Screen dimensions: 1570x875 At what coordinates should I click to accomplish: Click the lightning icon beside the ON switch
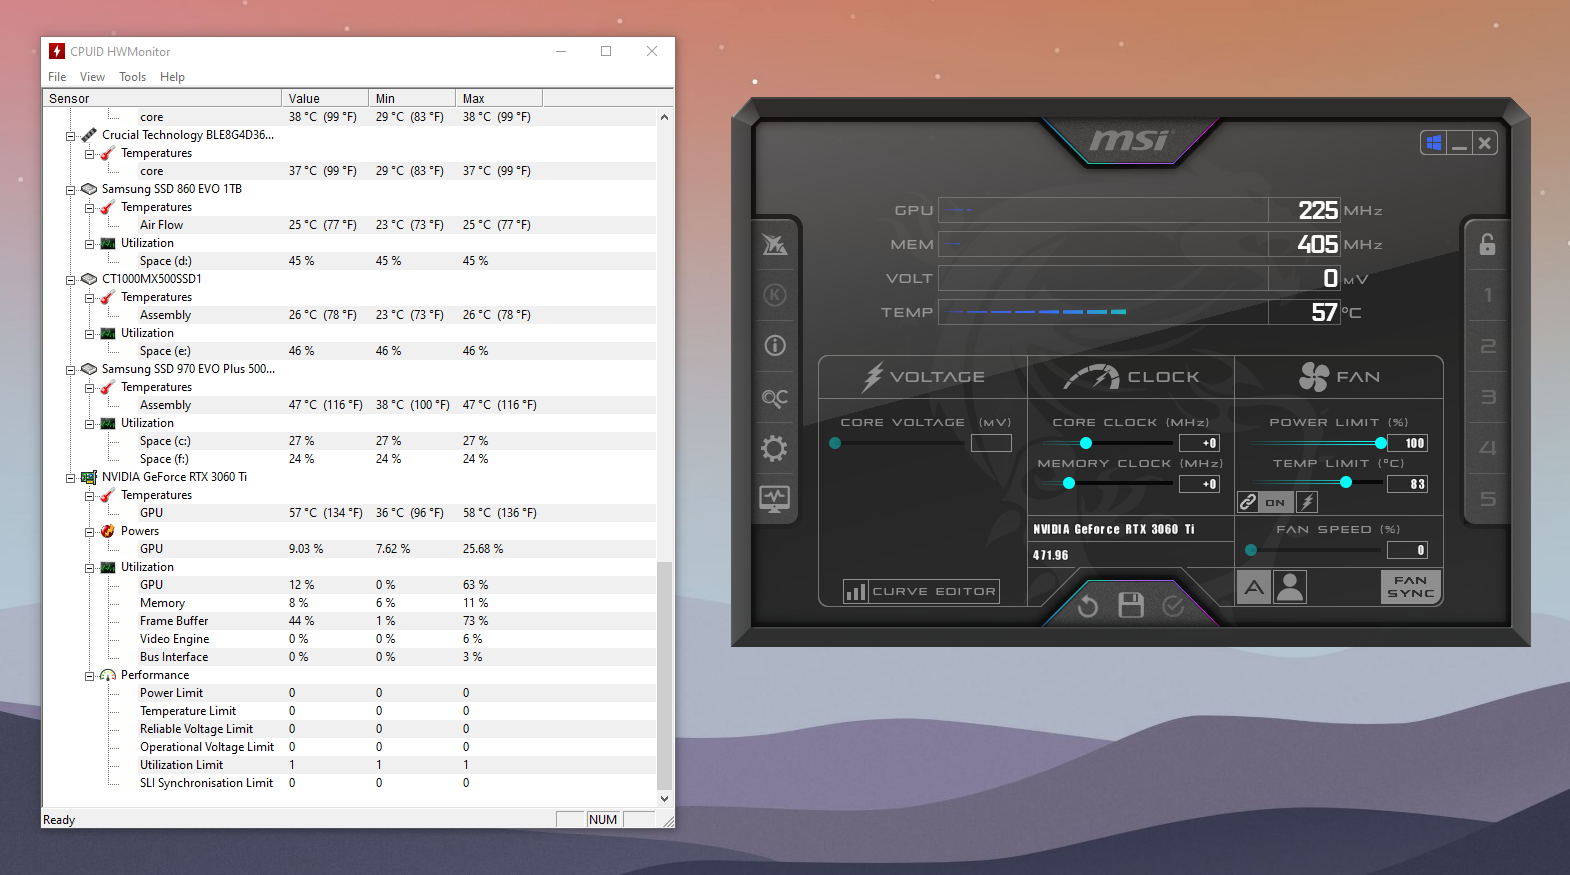tap(1307, 502)
